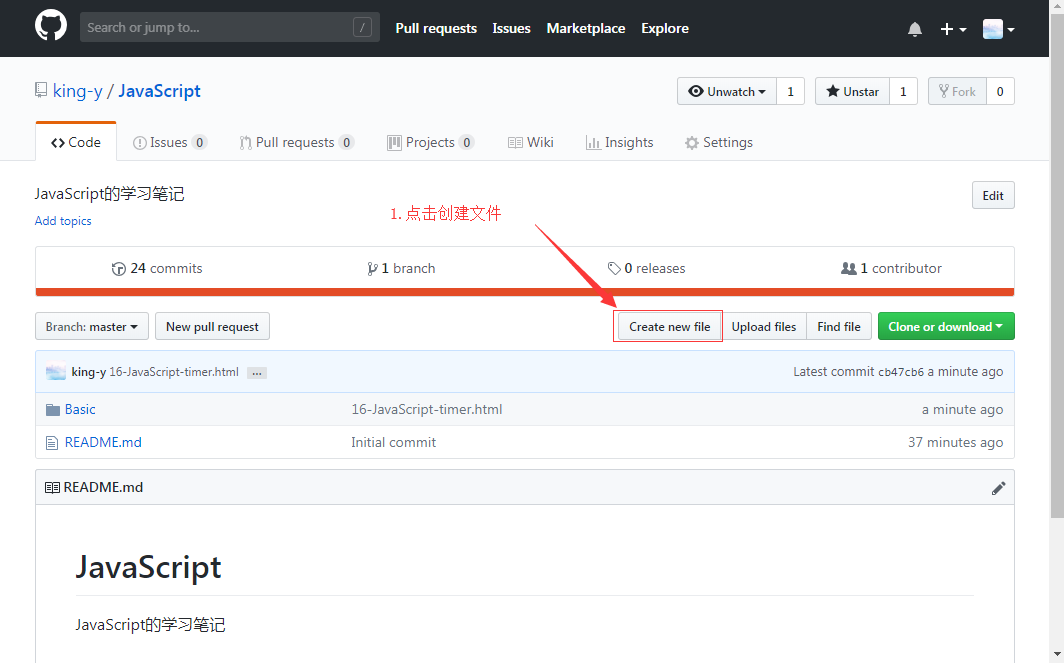View the 24 commits history
Image resolution: width=1064 pixels, height=663 pixels.
[157, 268]
